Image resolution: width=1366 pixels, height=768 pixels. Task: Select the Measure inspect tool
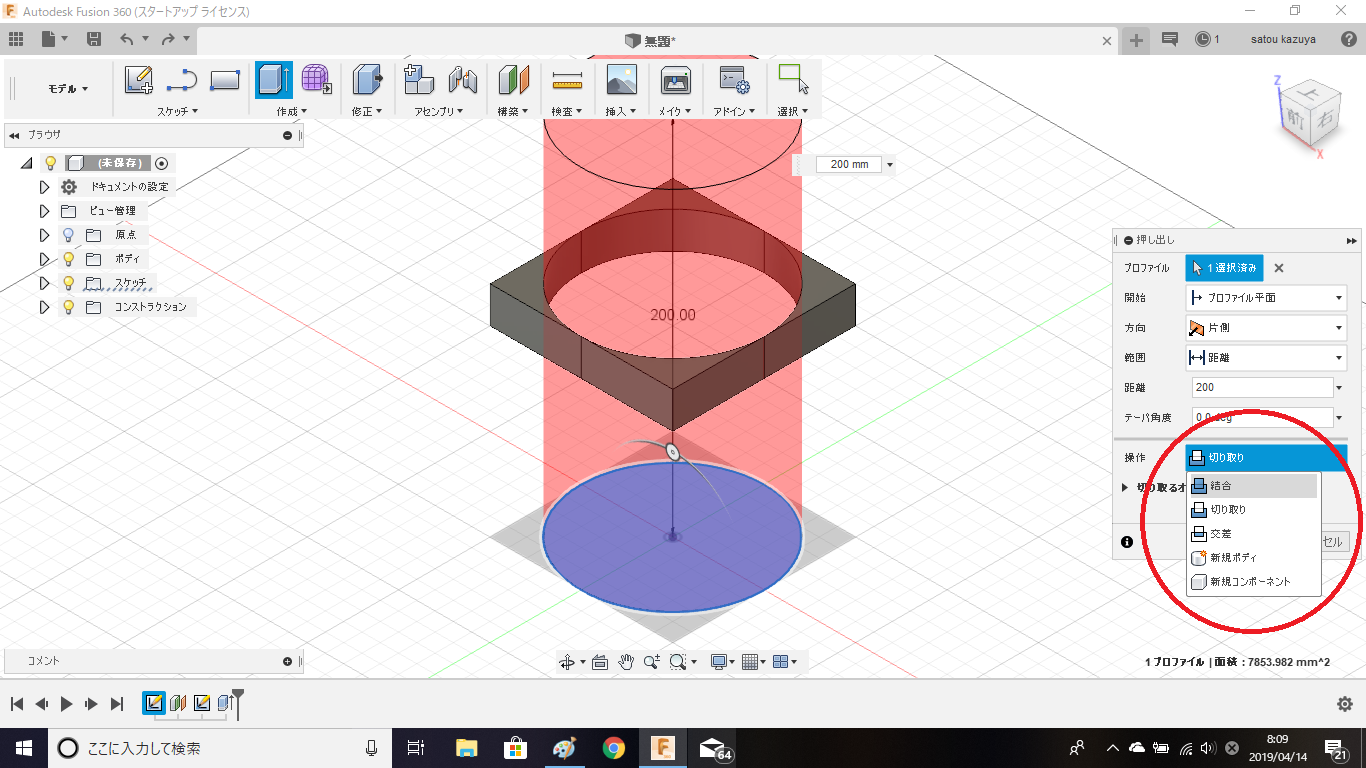(x=567, y=80)
